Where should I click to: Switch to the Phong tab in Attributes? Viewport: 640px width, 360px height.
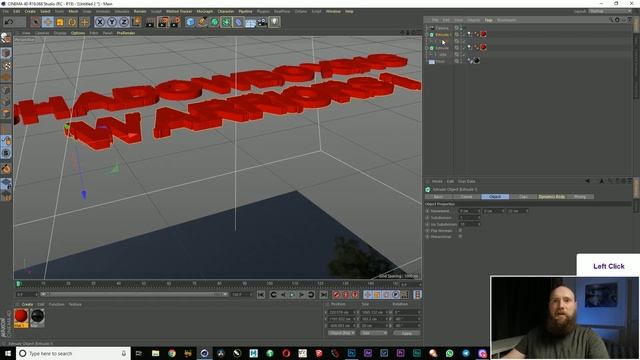[x=580, y=197]
